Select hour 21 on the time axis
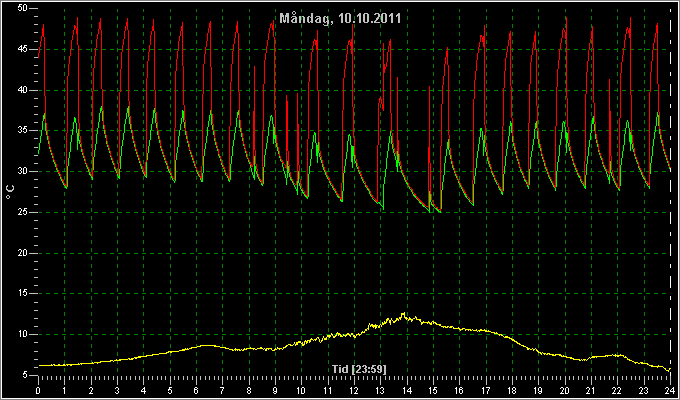This screenshot has width=680, height=400. point(591,390)
